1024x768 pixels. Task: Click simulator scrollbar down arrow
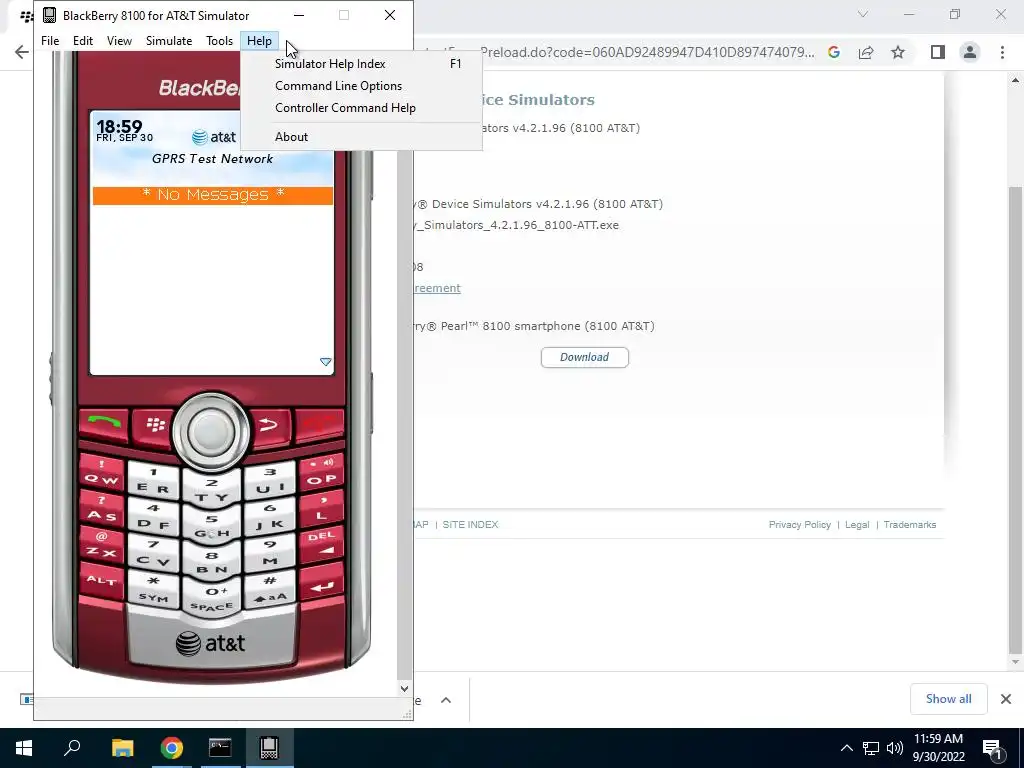[x=404, y=688]
